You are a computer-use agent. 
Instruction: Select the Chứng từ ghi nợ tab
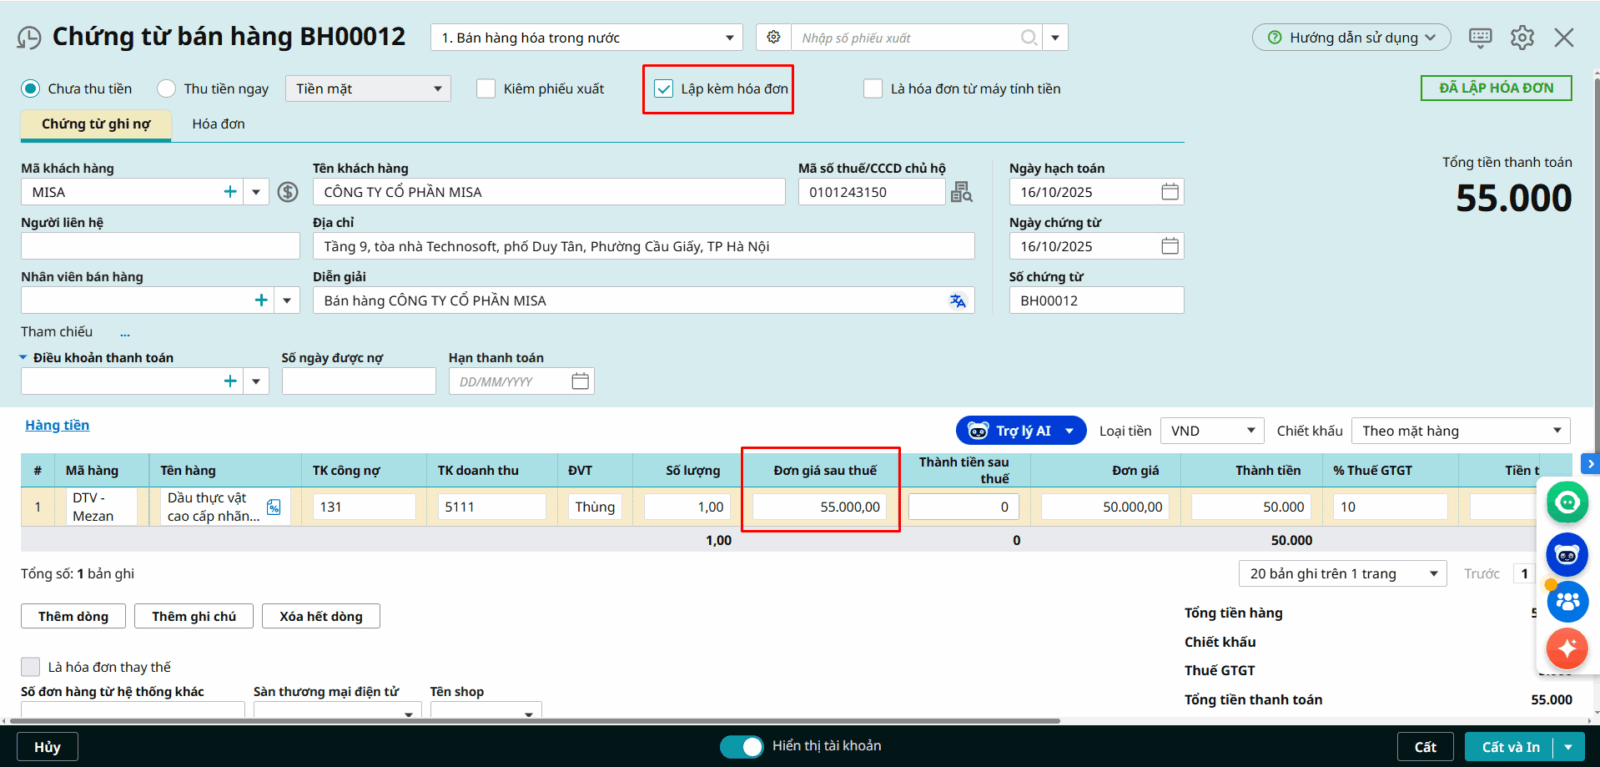[96, 124]
